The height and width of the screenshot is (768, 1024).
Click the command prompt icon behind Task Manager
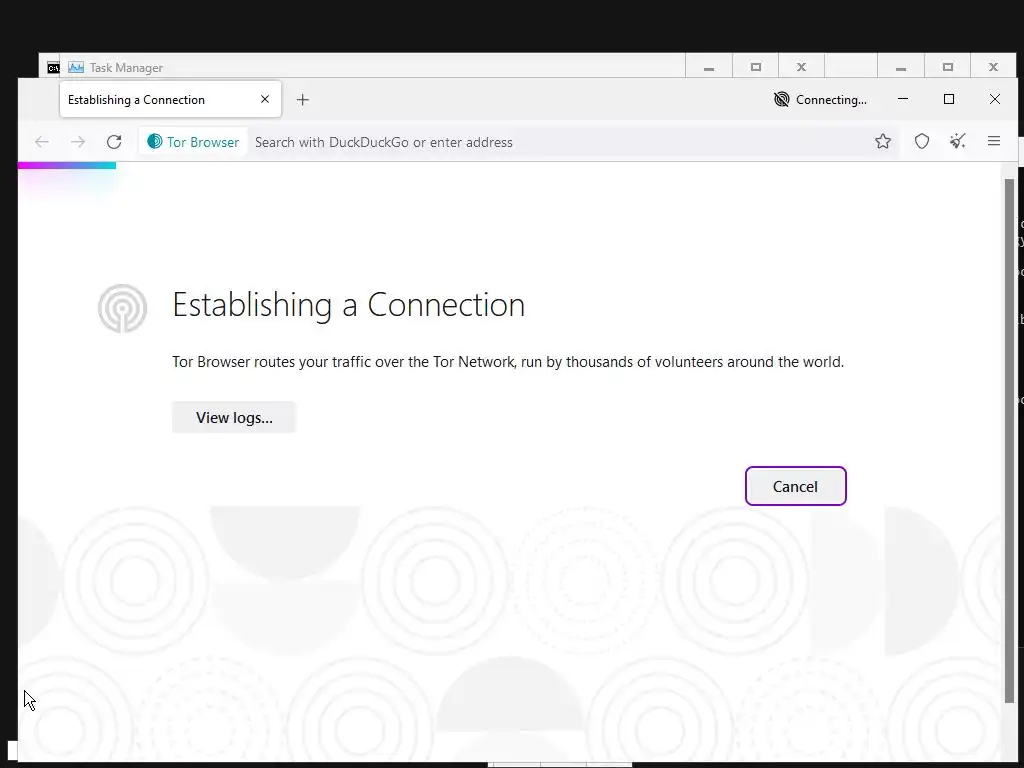coord(54,67)
